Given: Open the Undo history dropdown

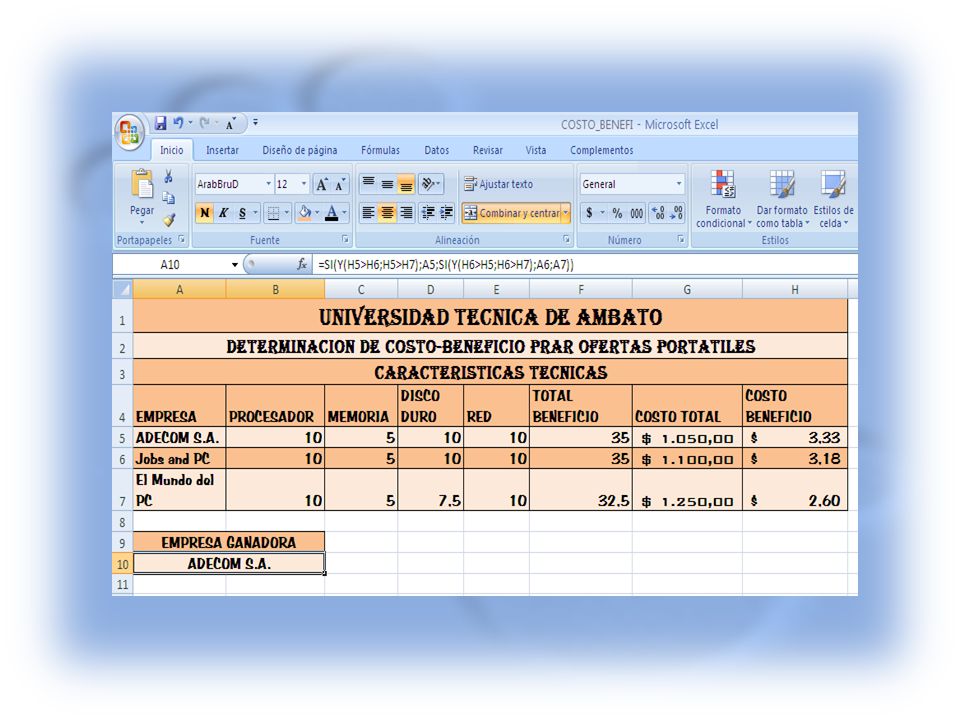Looking at the screenshot, I should (190, 123).
